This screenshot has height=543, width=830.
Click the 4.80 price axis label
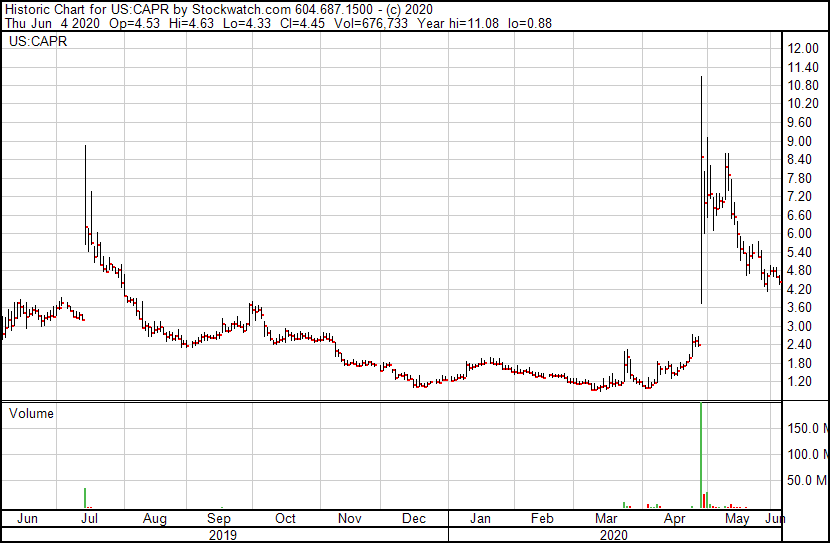coord(799,270)
